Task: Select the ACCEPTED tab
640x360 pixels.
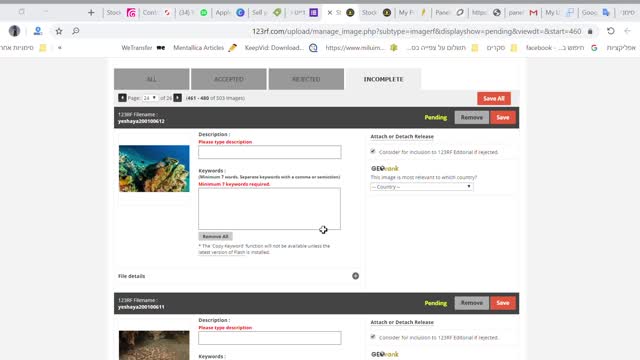Action: pos(229,79)
